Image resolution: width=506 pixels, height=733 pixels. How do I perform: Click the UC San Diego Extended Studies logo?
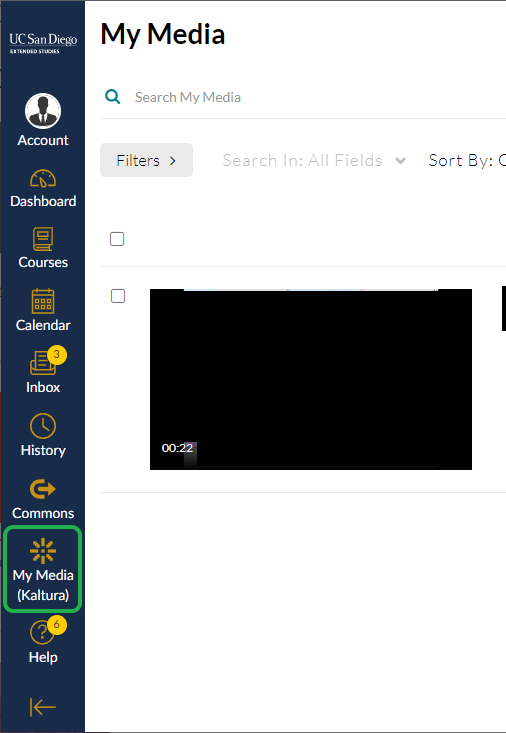tap(43, 43)
